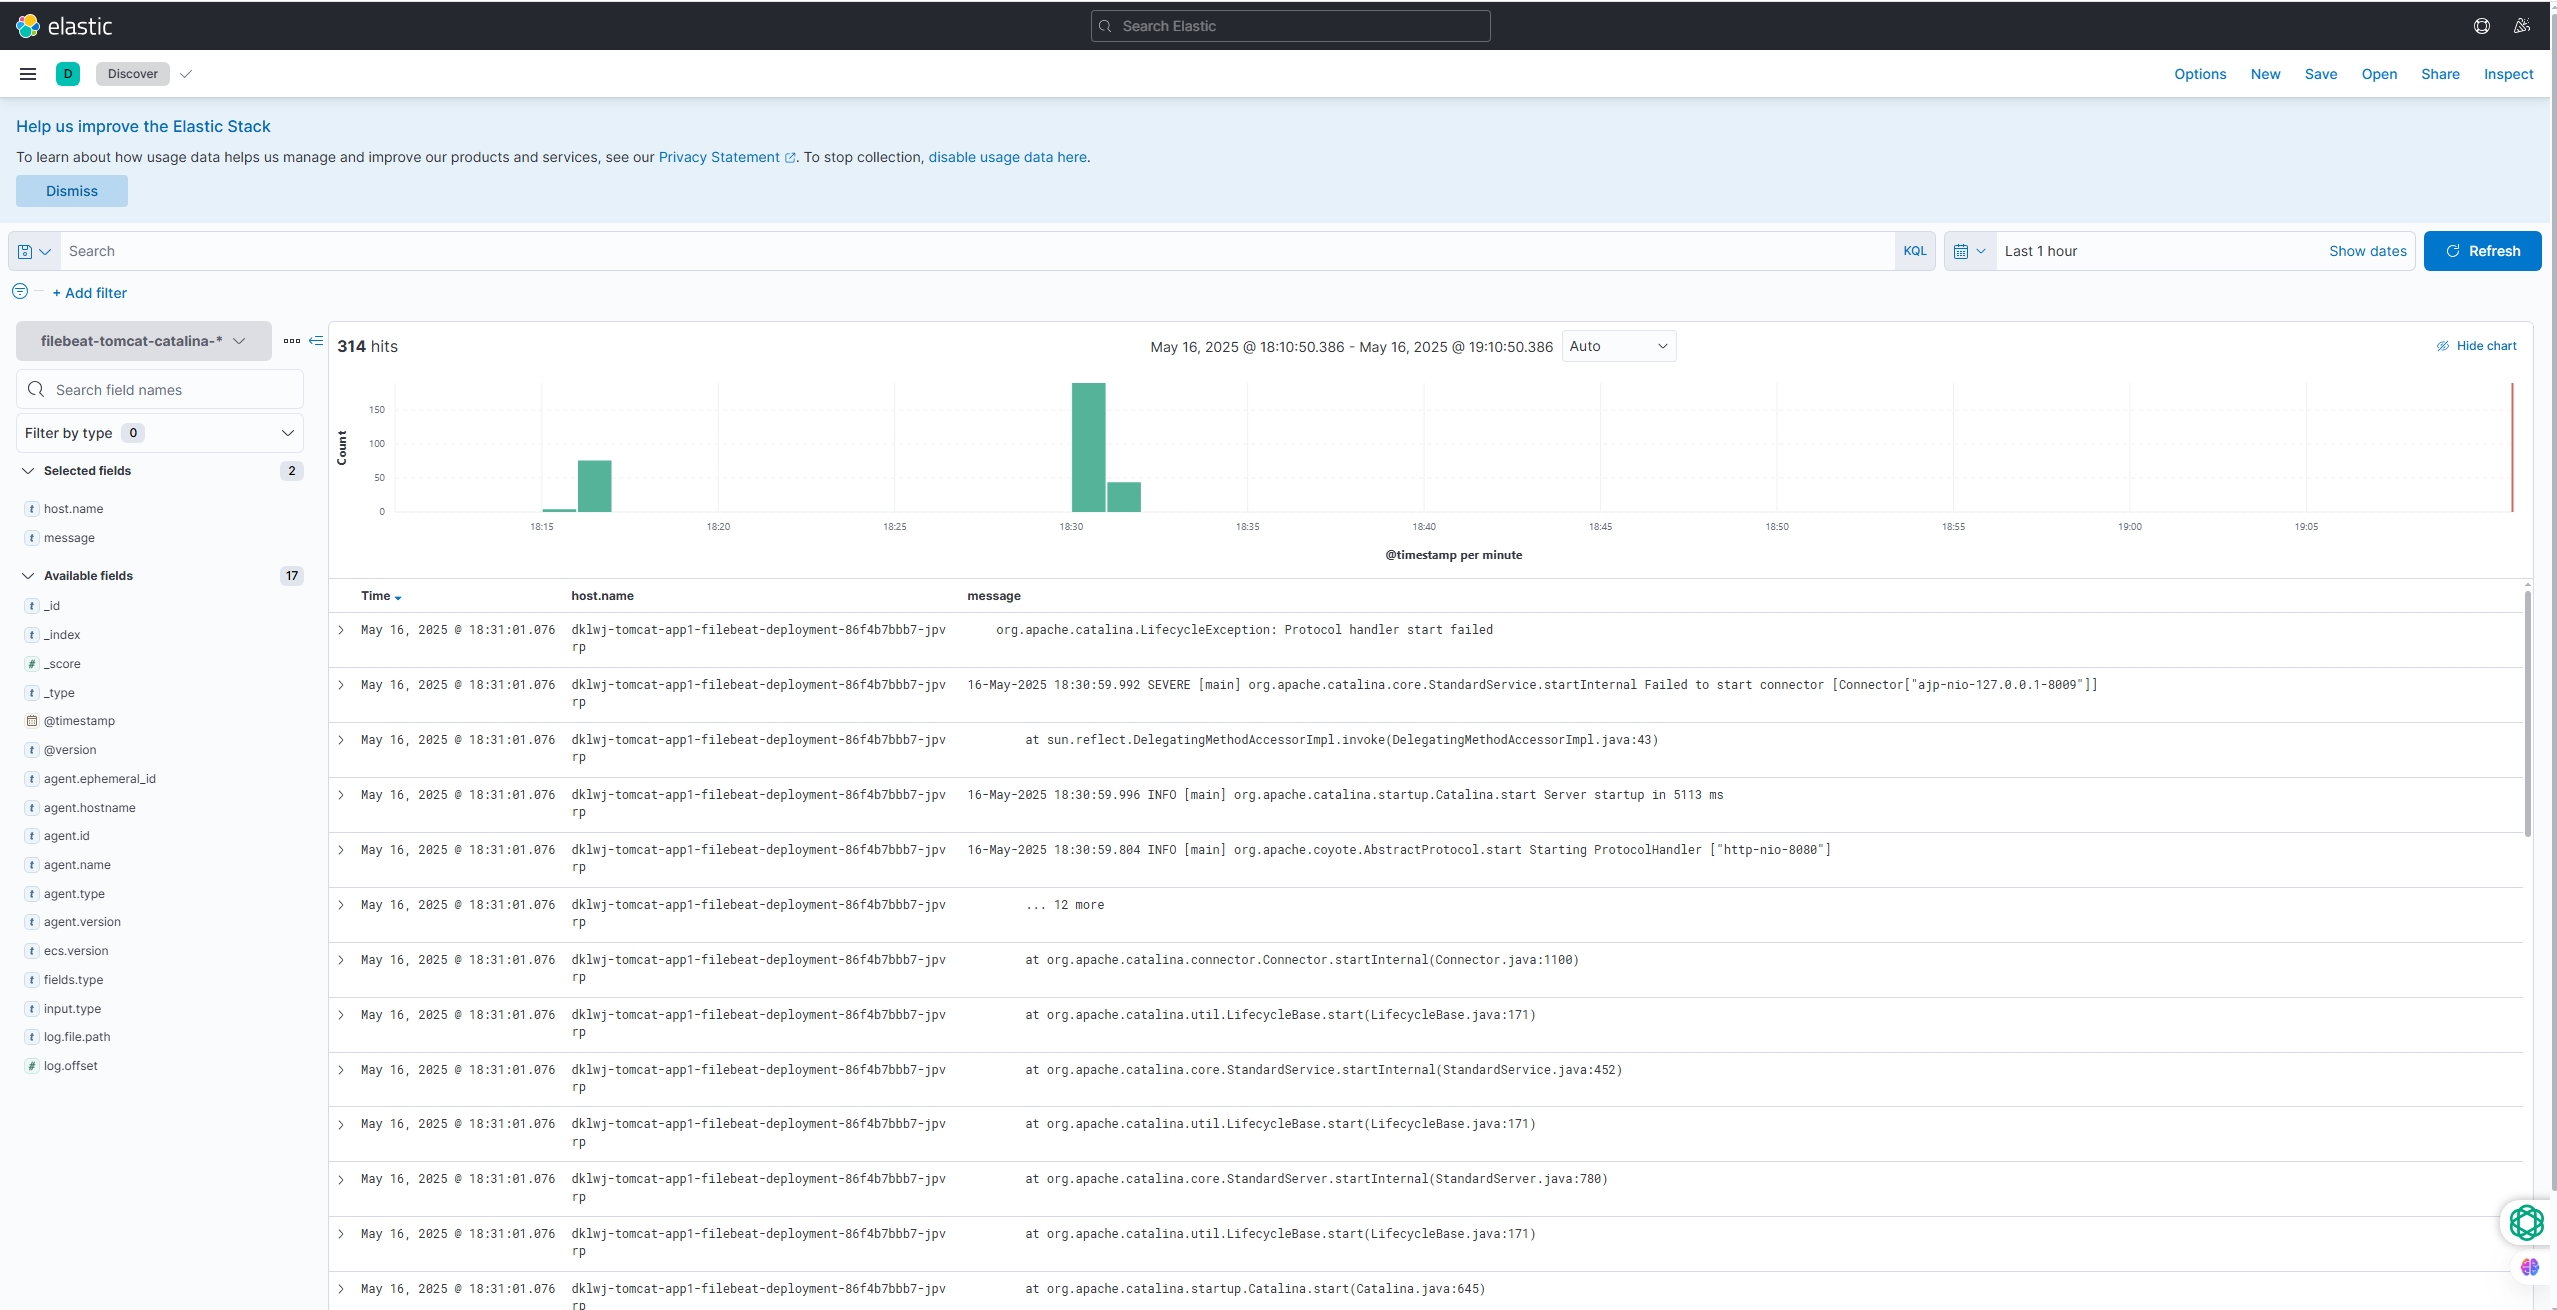Click the Add filter link
This screenshot has height=1310, width=2557.
click(90, 293)
